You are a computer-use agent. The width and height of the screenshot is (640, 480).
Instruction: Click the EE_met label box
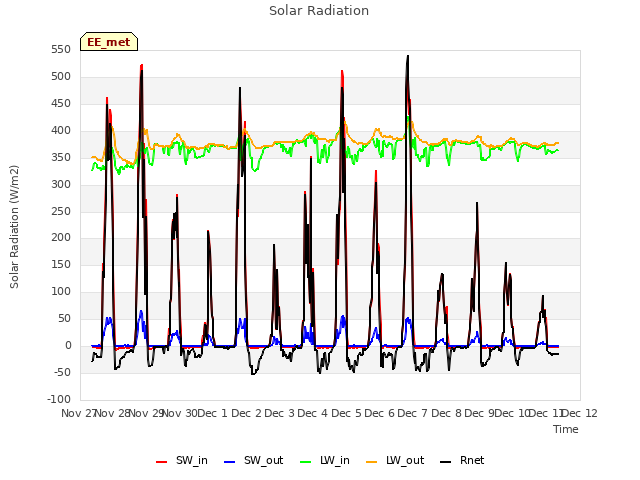(x=109, y=42)
